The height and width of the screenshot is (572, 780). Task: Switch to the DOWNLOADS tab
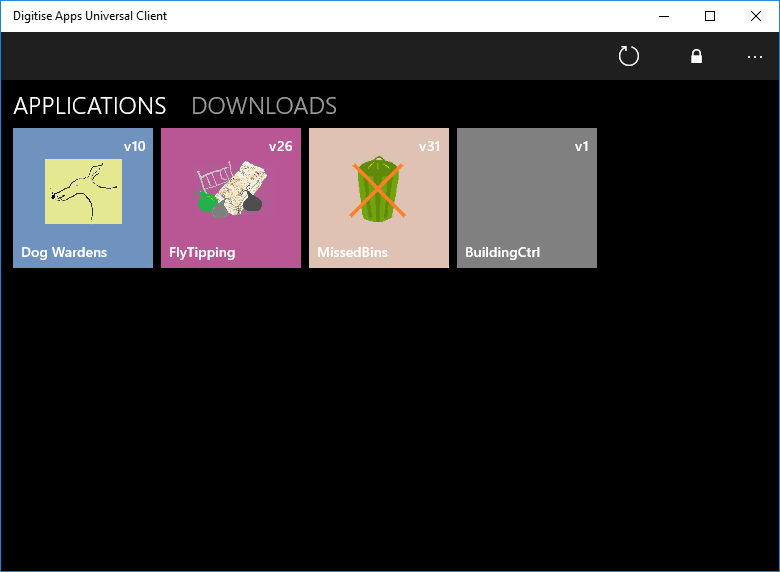click(x=264, y=106)
